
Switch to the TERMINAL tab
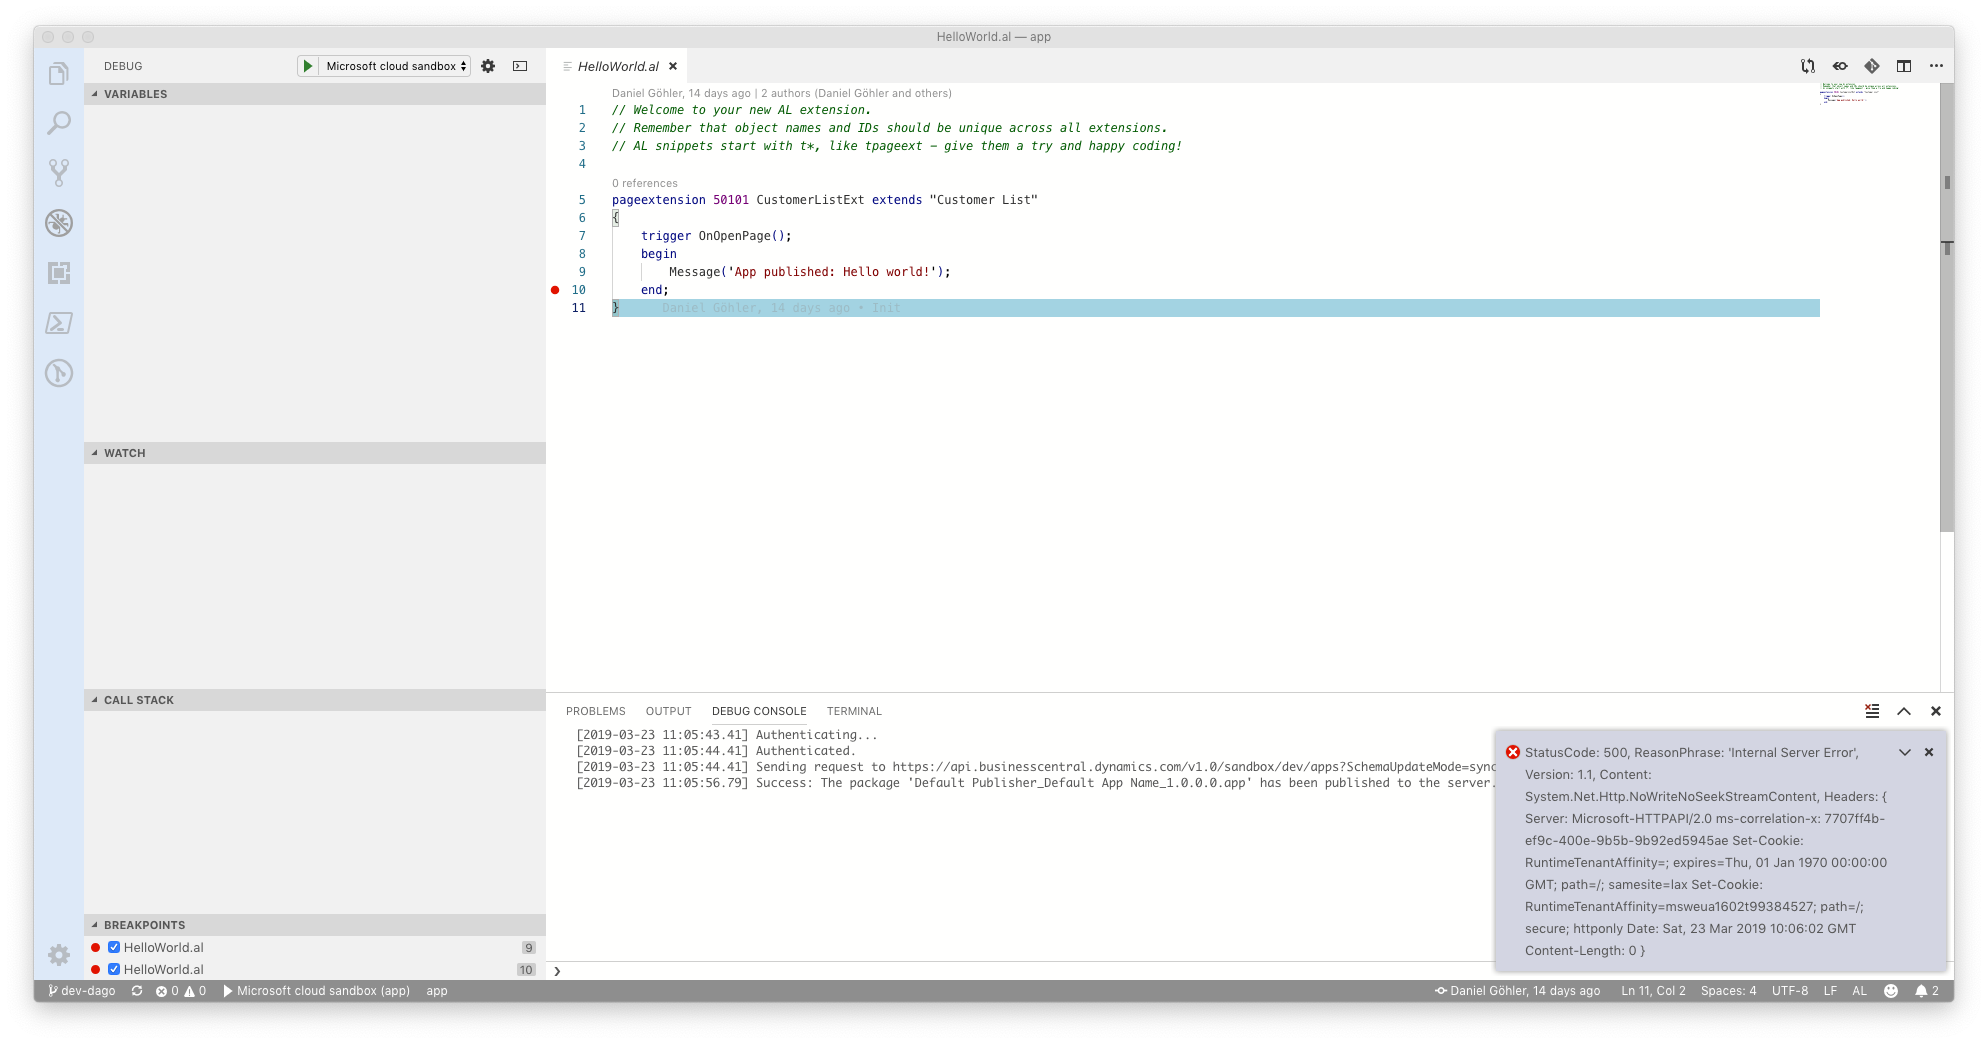tap(854, 711)
